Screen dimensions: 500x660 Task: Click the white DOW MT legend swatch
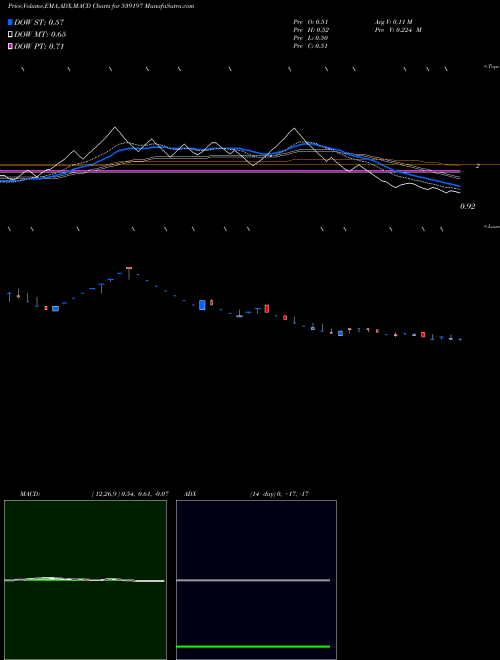(11, 34)
